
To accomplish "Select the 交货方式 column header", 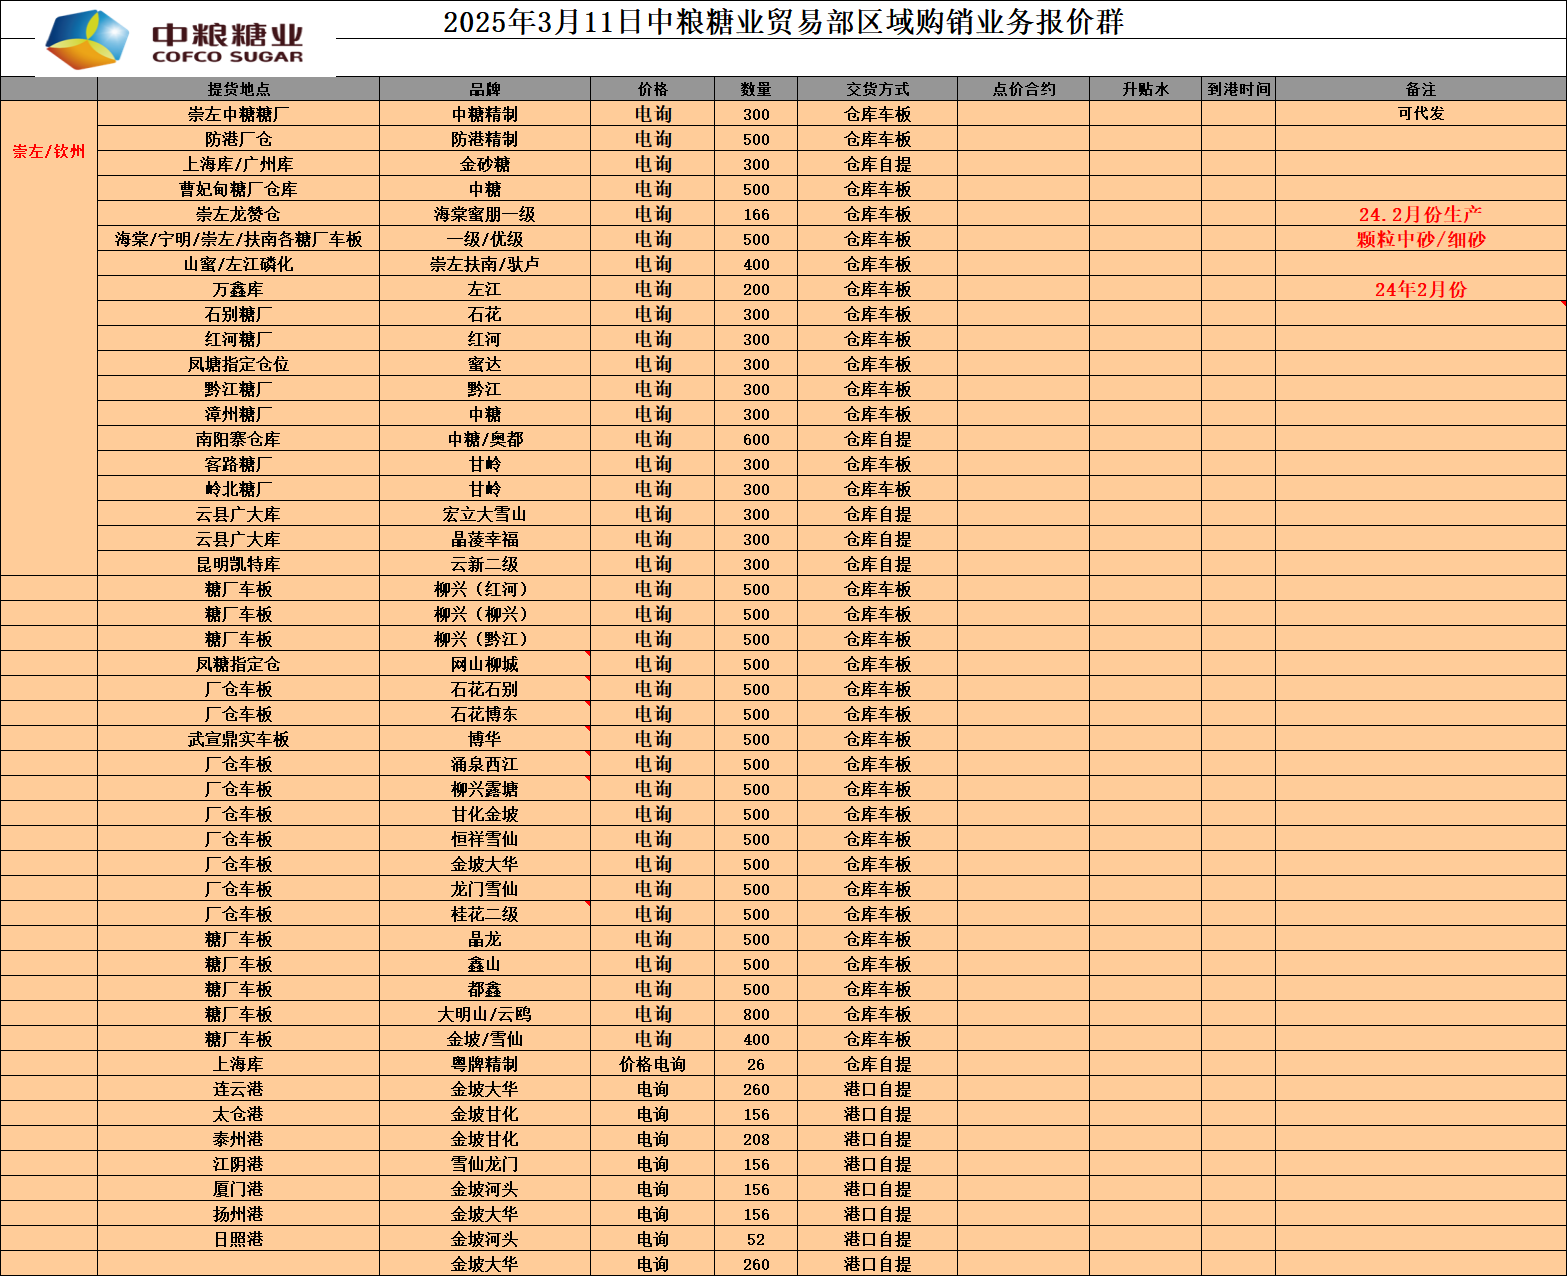I will point(877,89).
